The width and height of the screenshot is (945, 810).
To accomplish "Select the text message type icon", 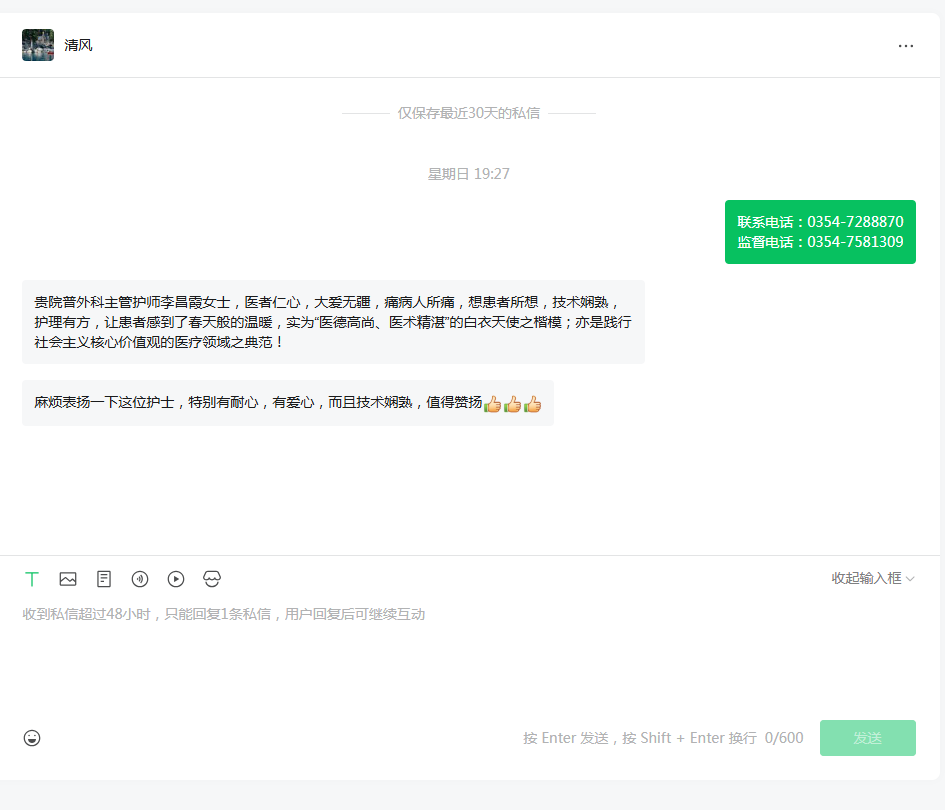I will click(32, 579).
